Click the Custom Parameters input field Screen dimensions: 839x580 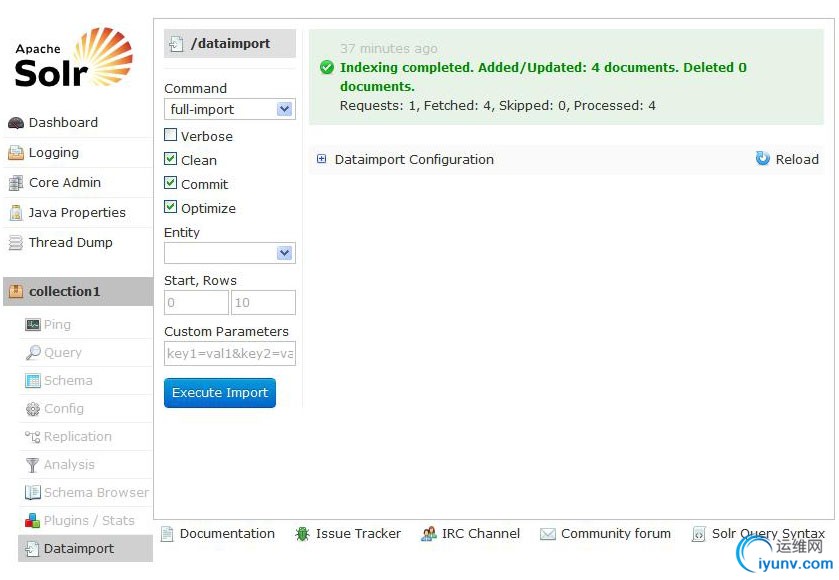tap(230, 354)
